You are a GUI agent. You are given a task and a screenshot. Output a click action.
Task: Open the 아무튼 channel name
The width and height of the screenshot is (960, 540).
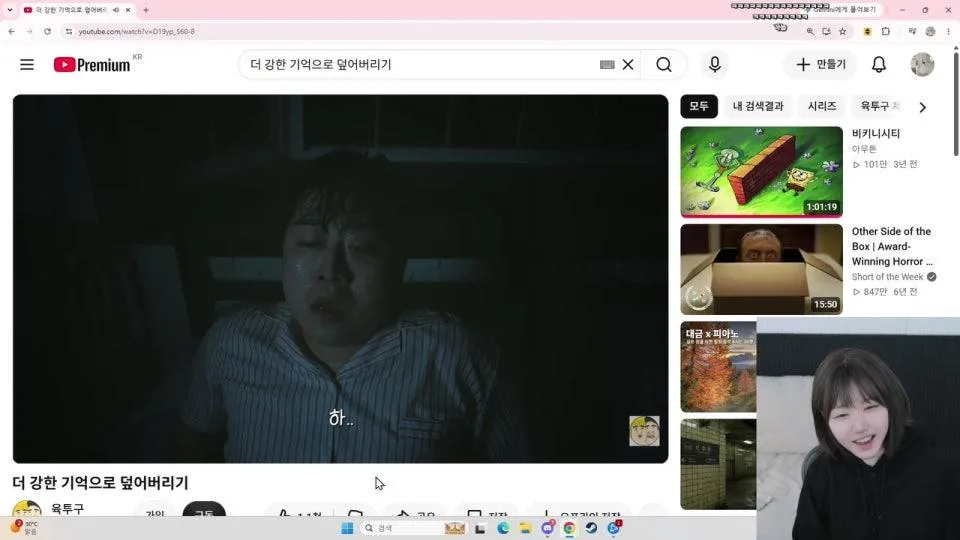864,149
